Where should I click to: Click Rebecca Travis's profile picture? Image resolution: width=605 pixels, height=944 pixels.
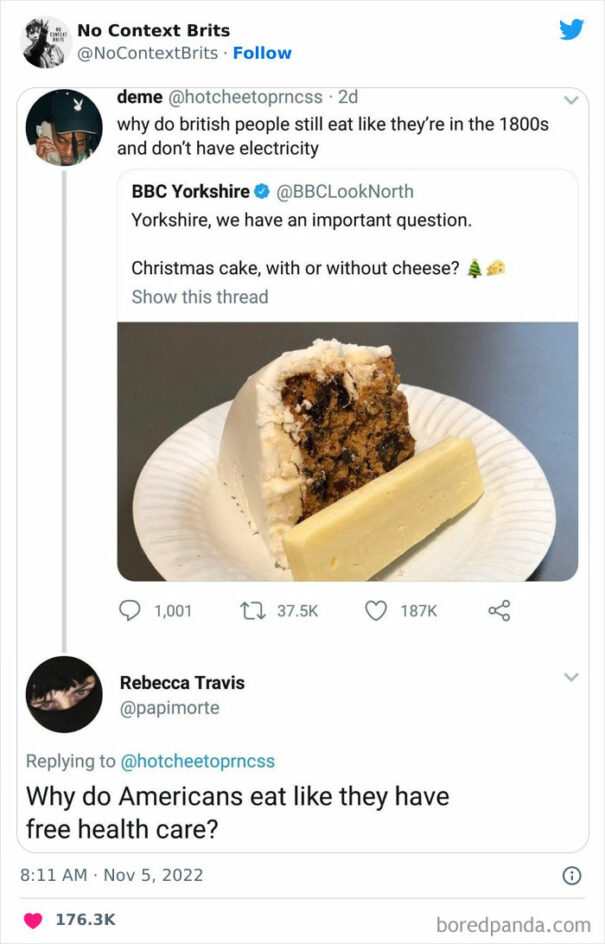tap(64, 694)
